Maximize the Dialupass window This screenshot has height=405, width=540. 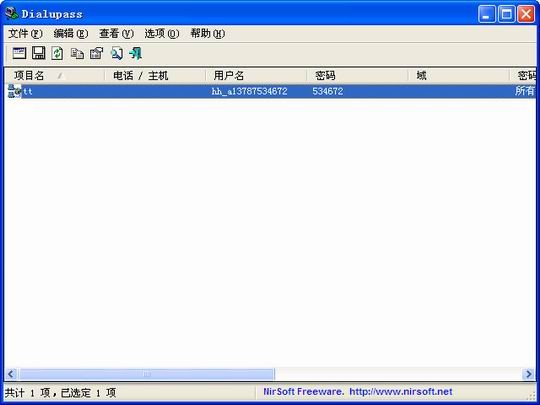click(x=507, y=14)
